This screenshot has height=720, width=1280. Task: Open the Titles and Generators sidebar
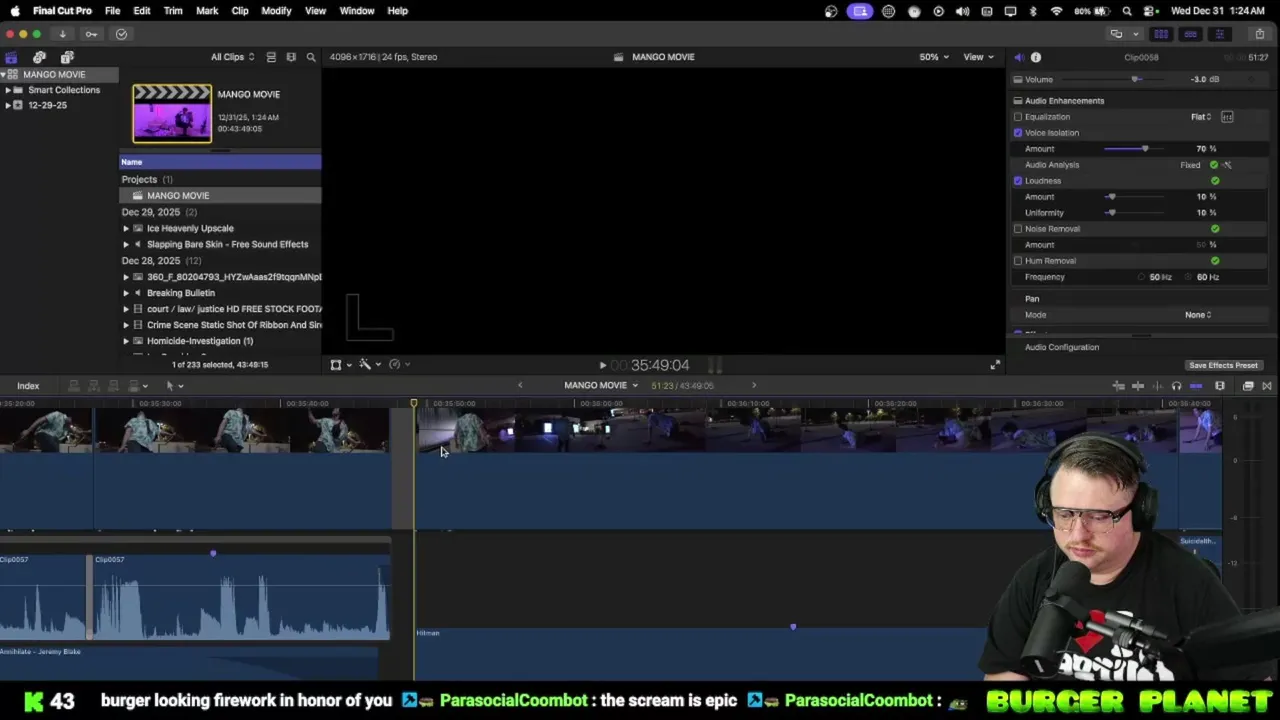tap(67, 57)
